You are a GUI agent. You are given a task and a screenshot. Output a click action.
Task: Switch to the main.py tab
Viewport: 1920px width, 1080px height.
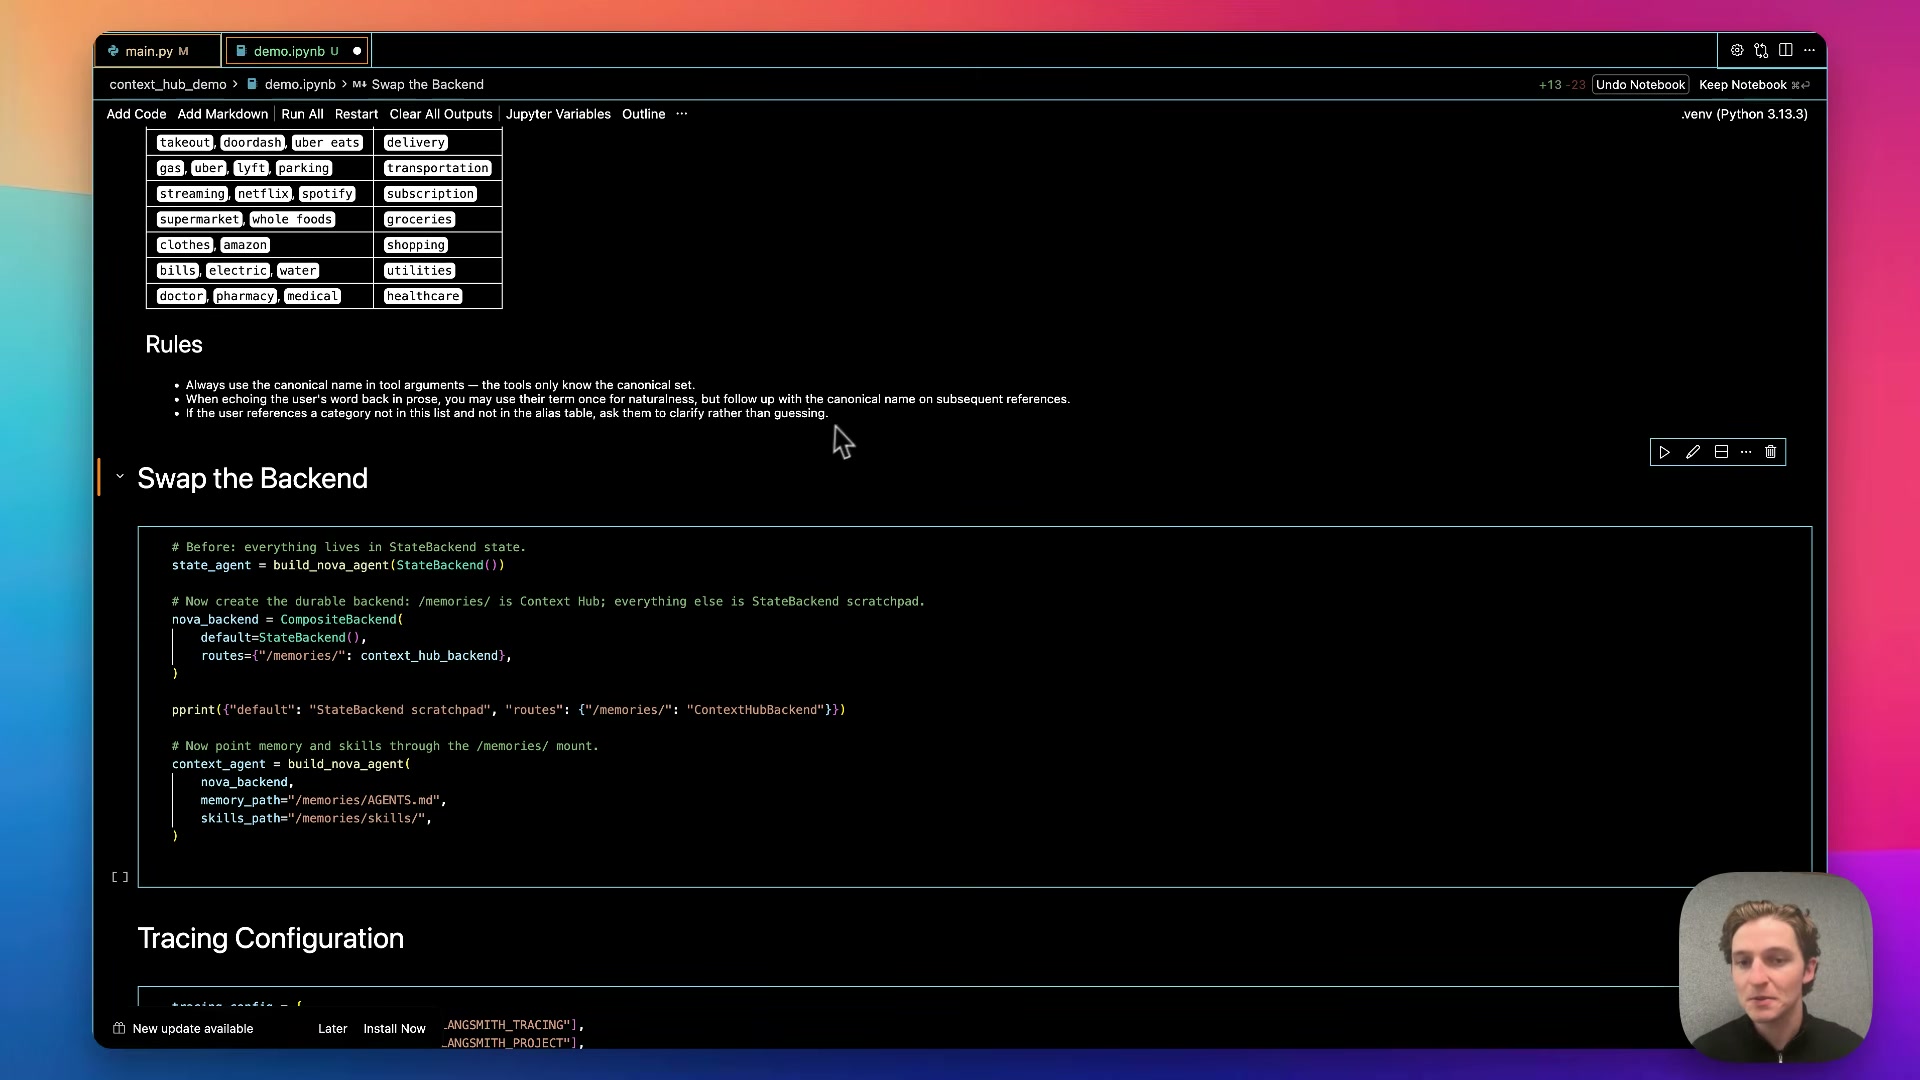[157, 51]
